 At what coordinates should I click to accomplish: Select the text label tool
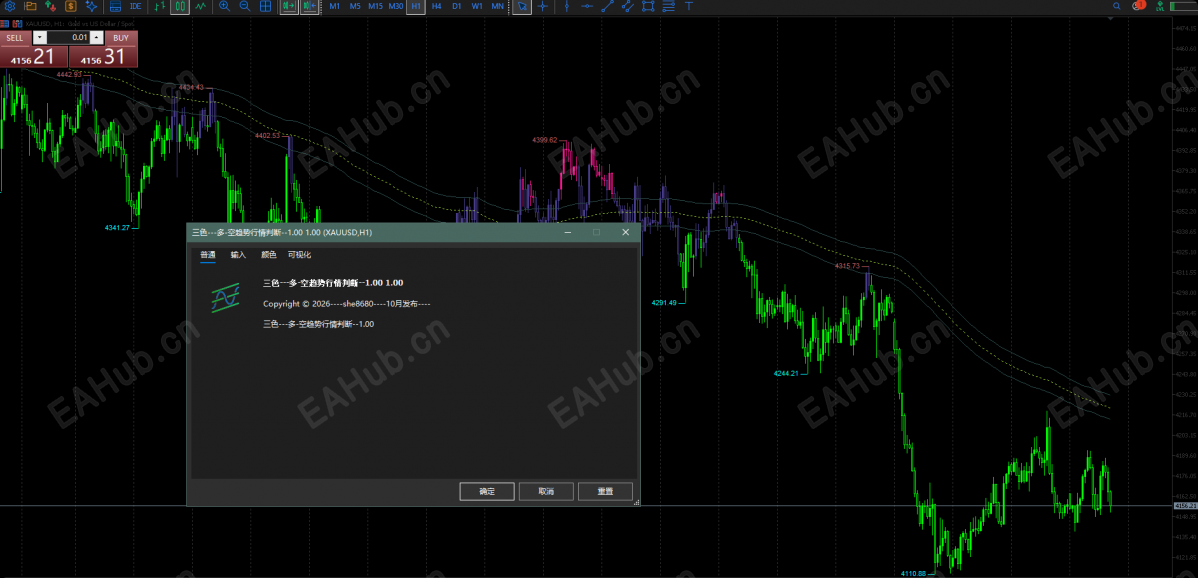pyautogui.click(x=689, y=6)
